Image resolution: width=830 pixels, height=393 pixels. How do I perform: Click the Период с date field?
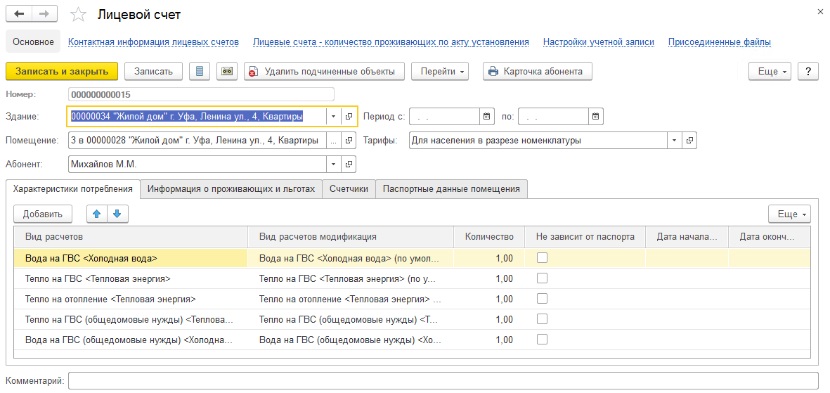click(x=445, y=117)
